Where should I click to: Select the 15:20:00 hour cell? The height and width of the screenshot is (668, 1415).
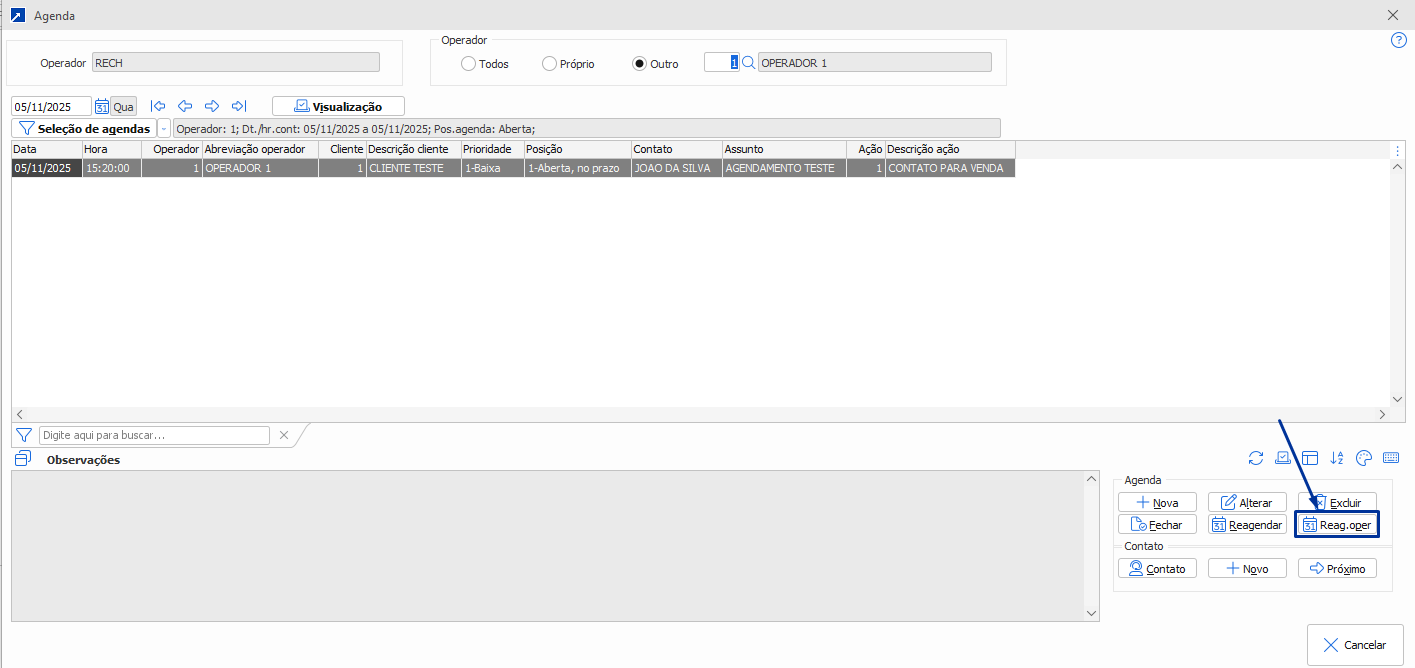(x=112, y=168)
